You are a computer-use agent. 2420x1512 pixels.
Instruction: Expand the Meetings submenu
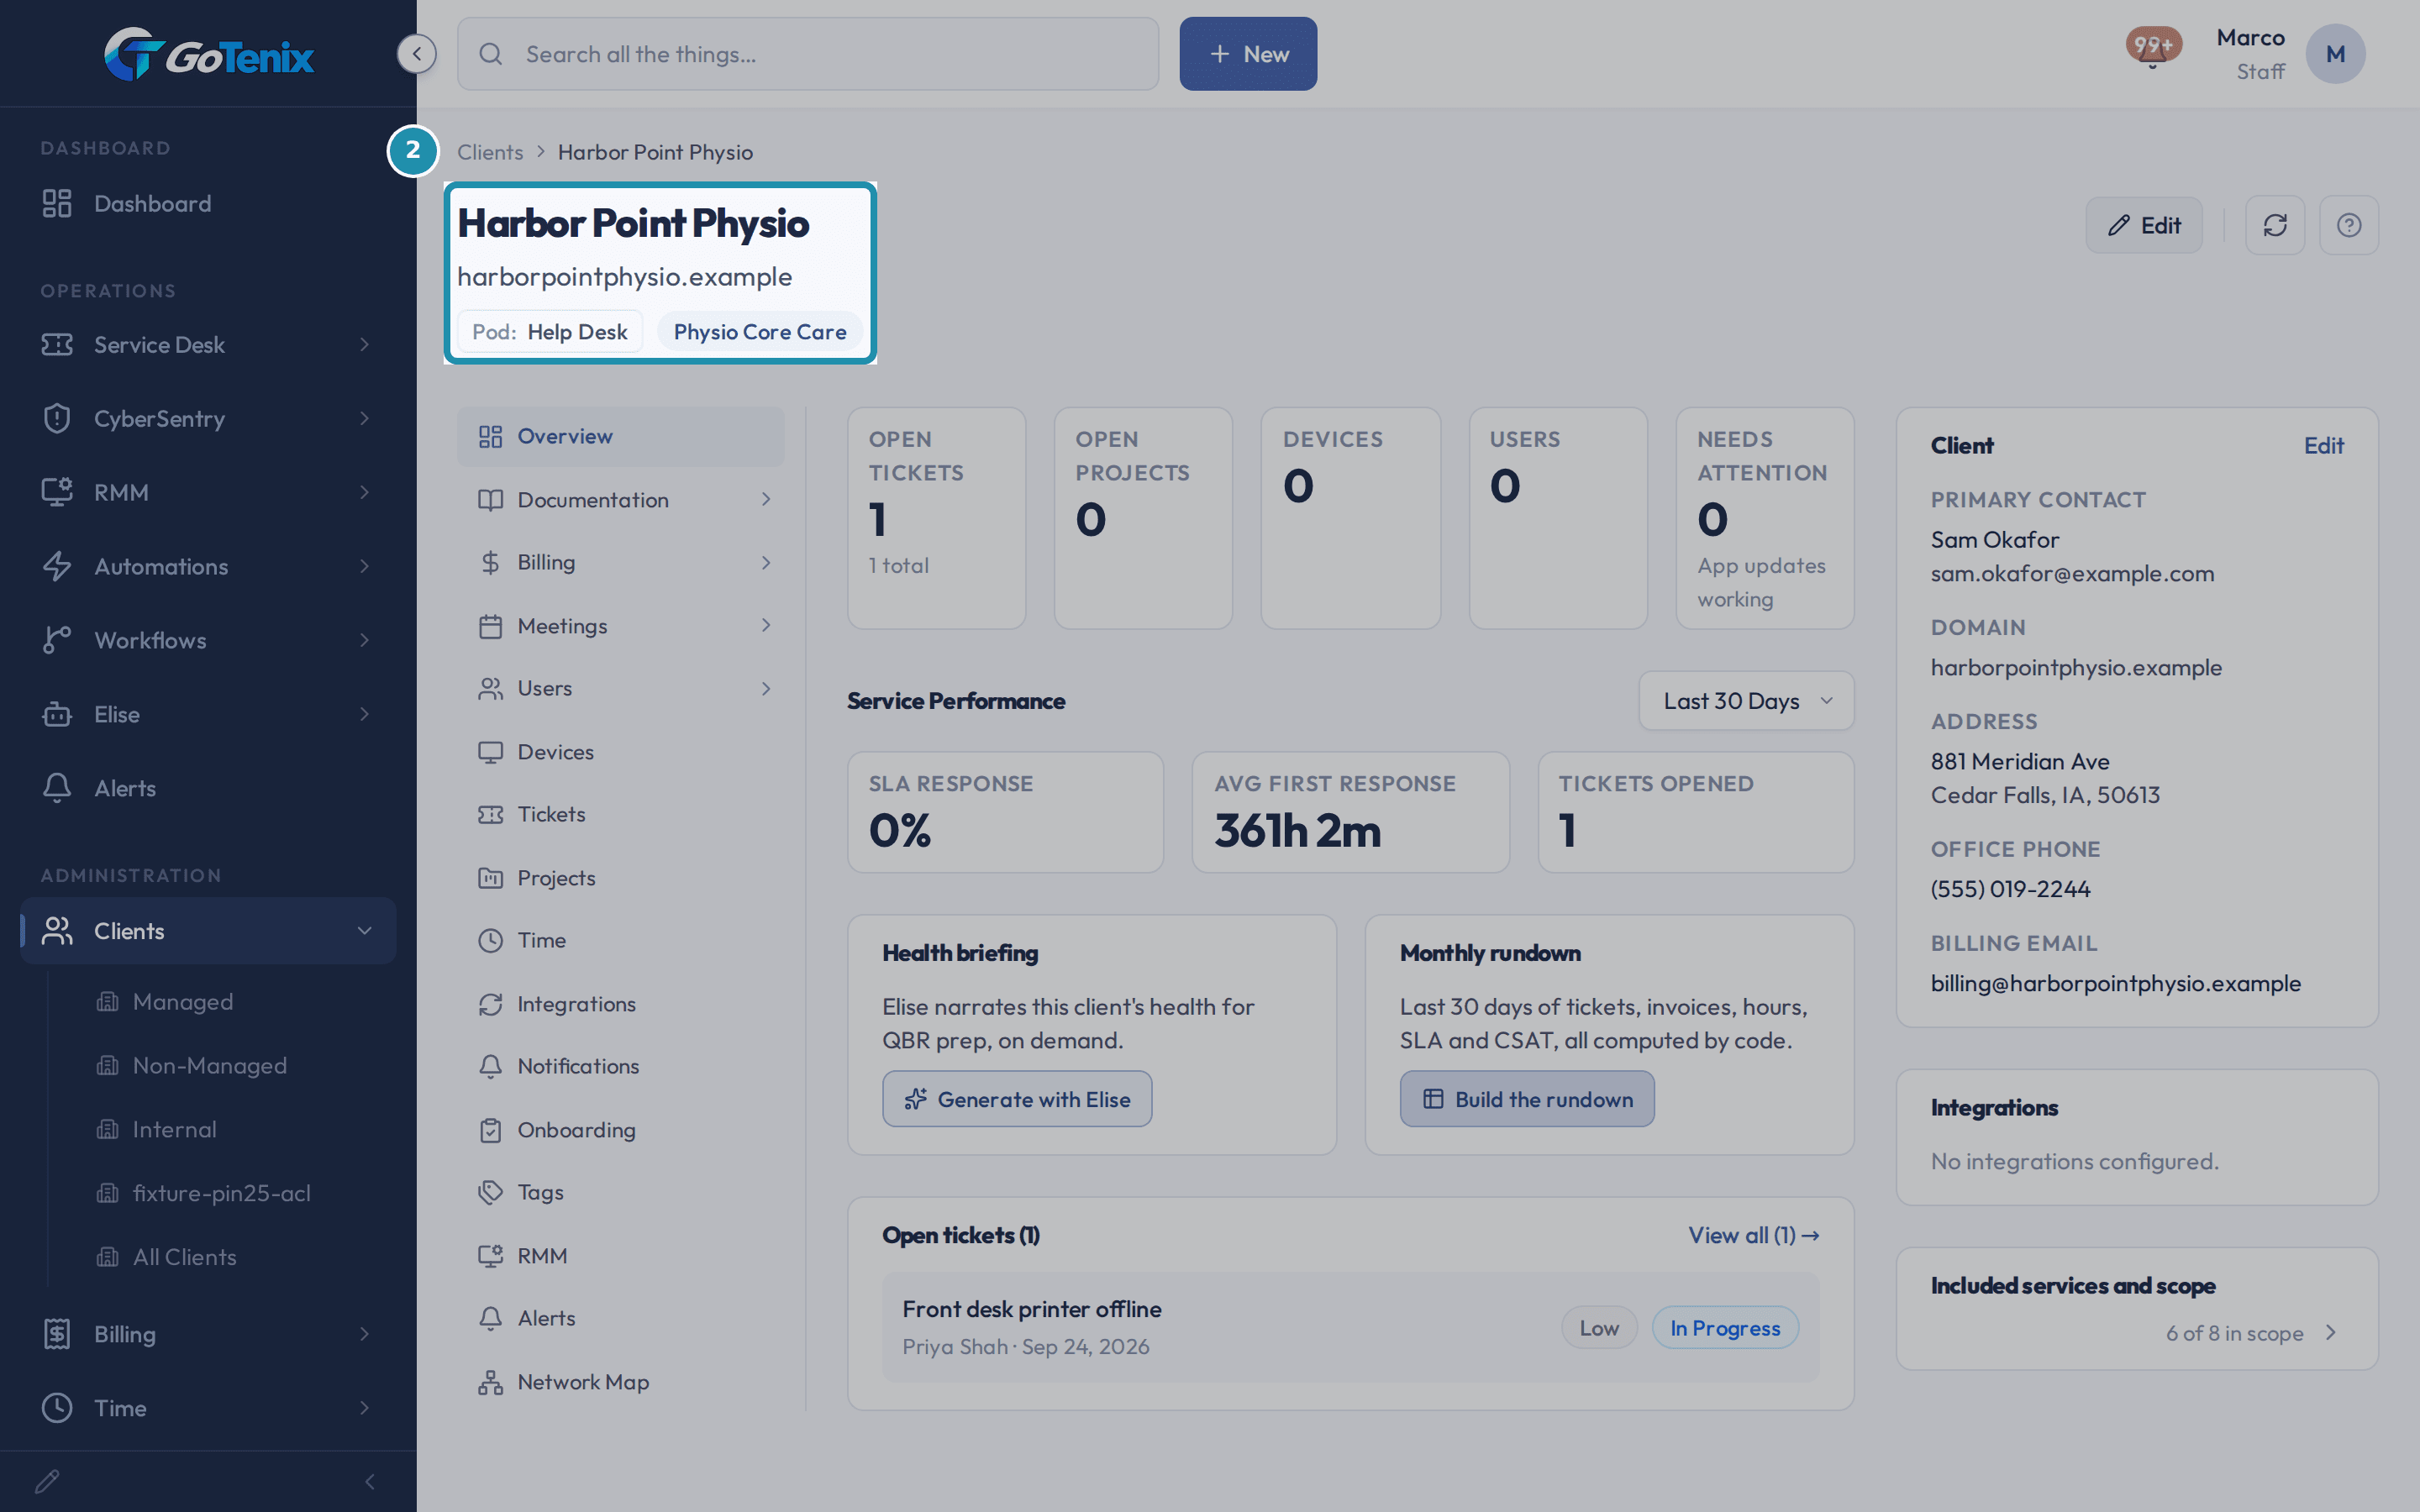pos(620,626)
